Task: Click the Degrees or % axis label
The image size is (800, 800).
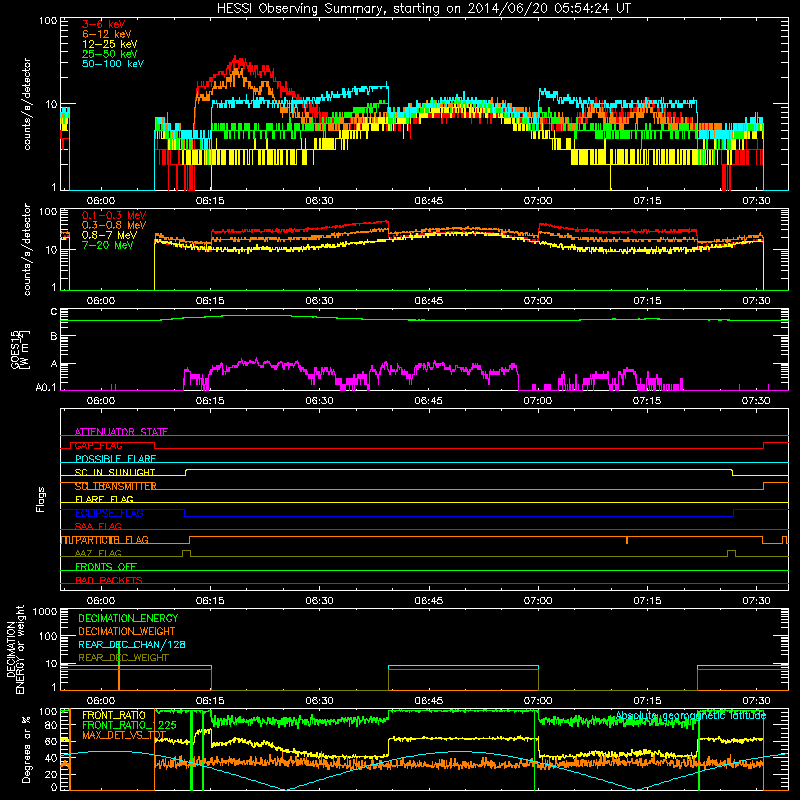Action: [x=26, y=749]
